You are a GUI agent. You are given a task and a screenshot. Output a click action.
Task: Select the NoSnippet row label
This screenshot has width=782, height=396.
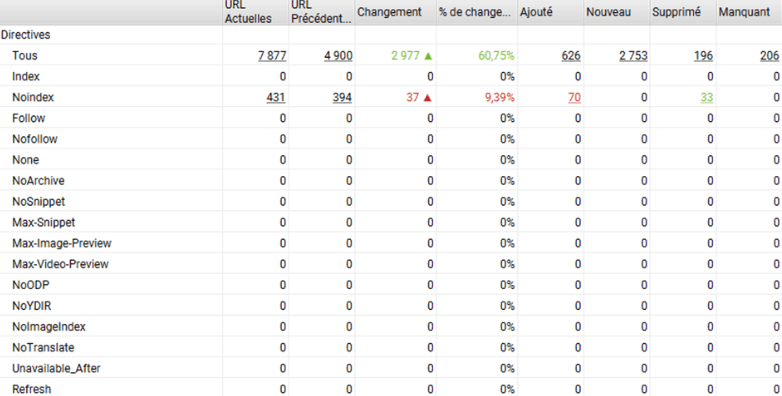pyautogui.click(x=38, y=201)
